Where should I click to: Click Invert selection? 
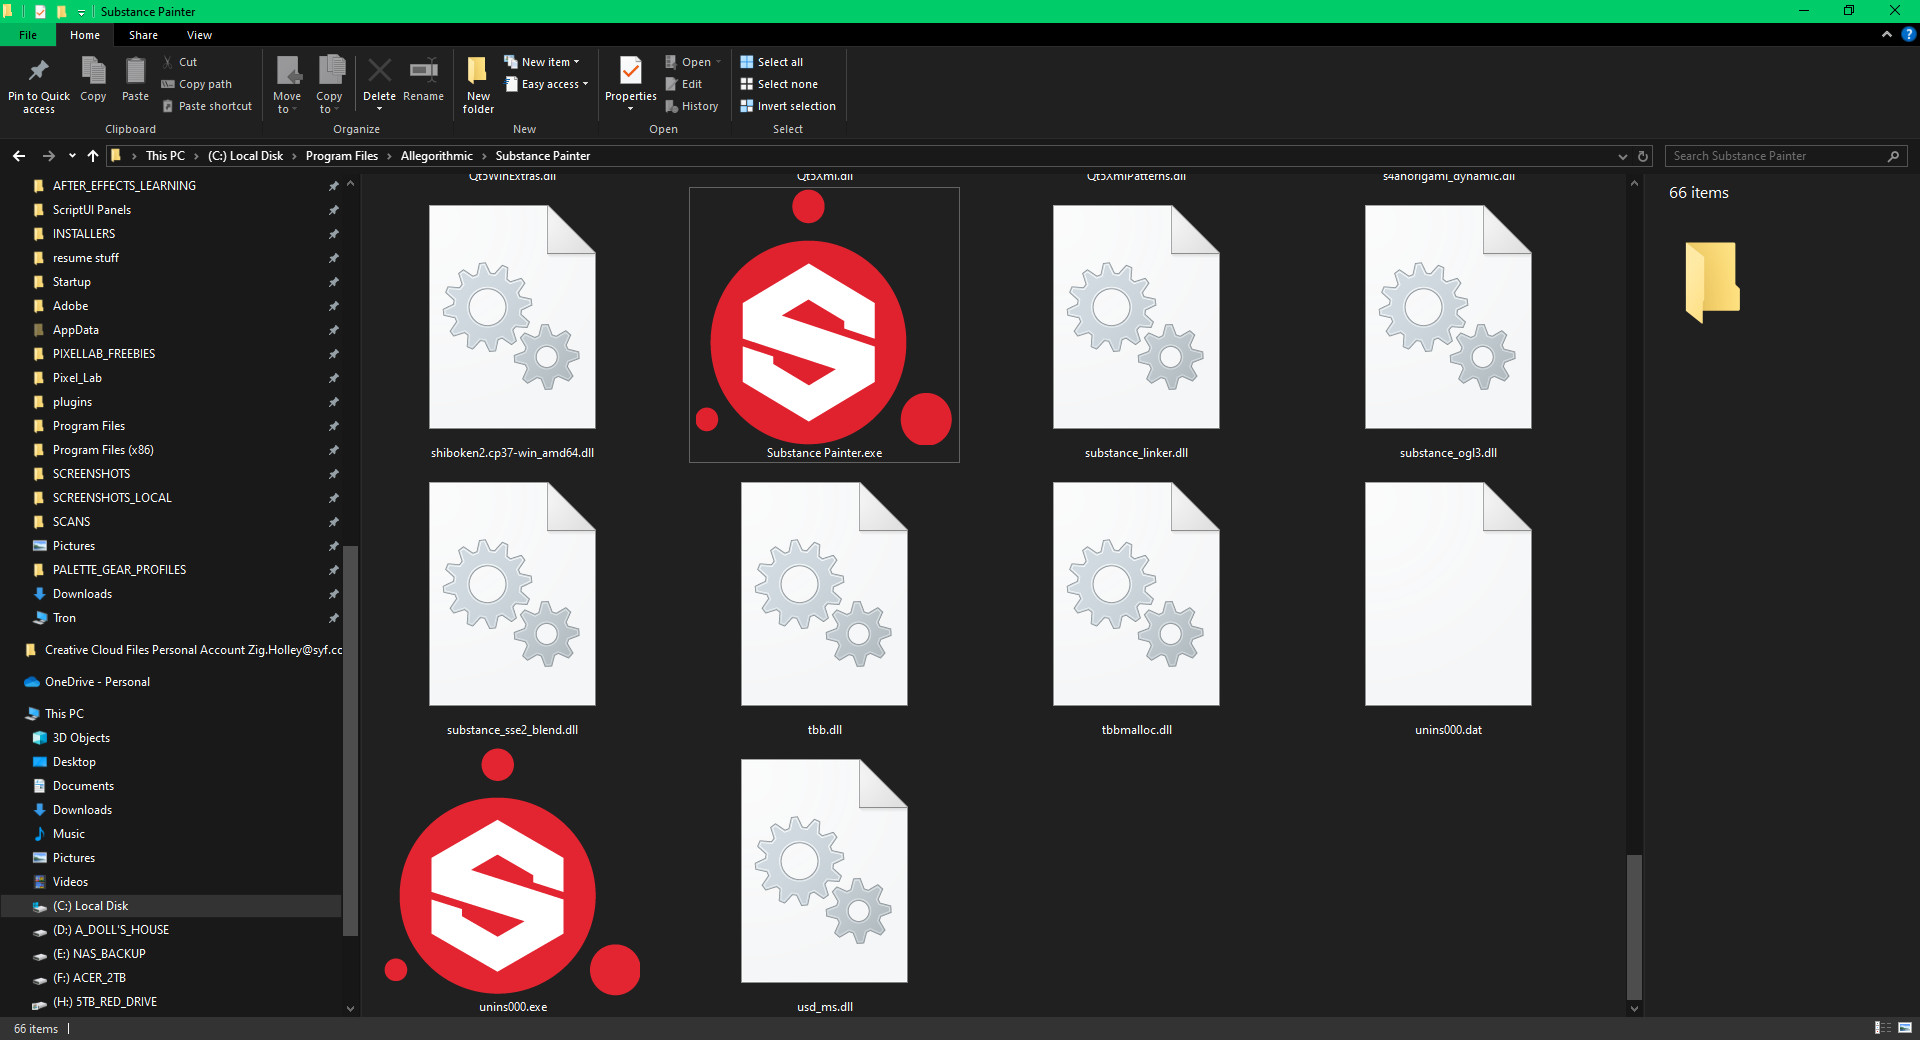coord(788,106)
